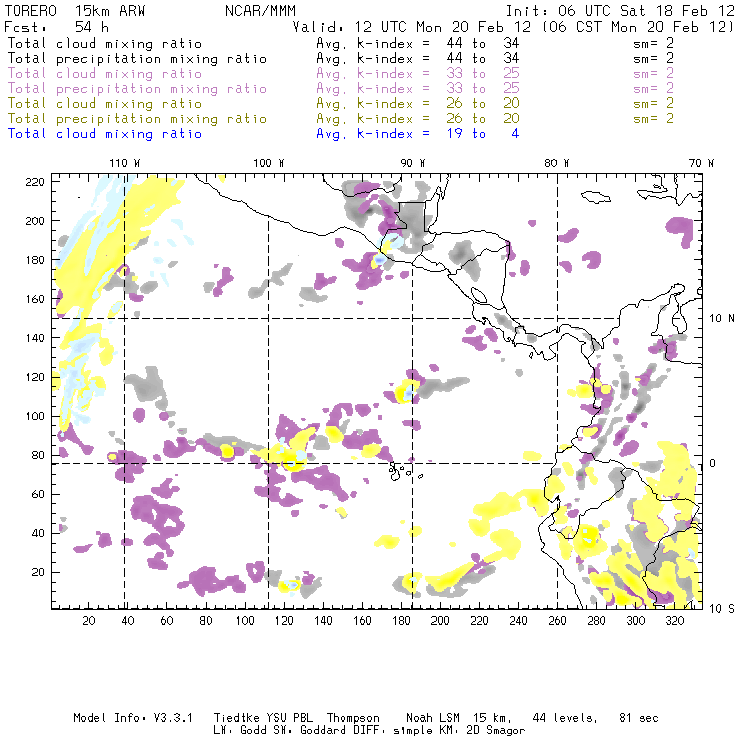Click the "44 levels," model info text
Screen dimensions: 740x740
[565, 718]
